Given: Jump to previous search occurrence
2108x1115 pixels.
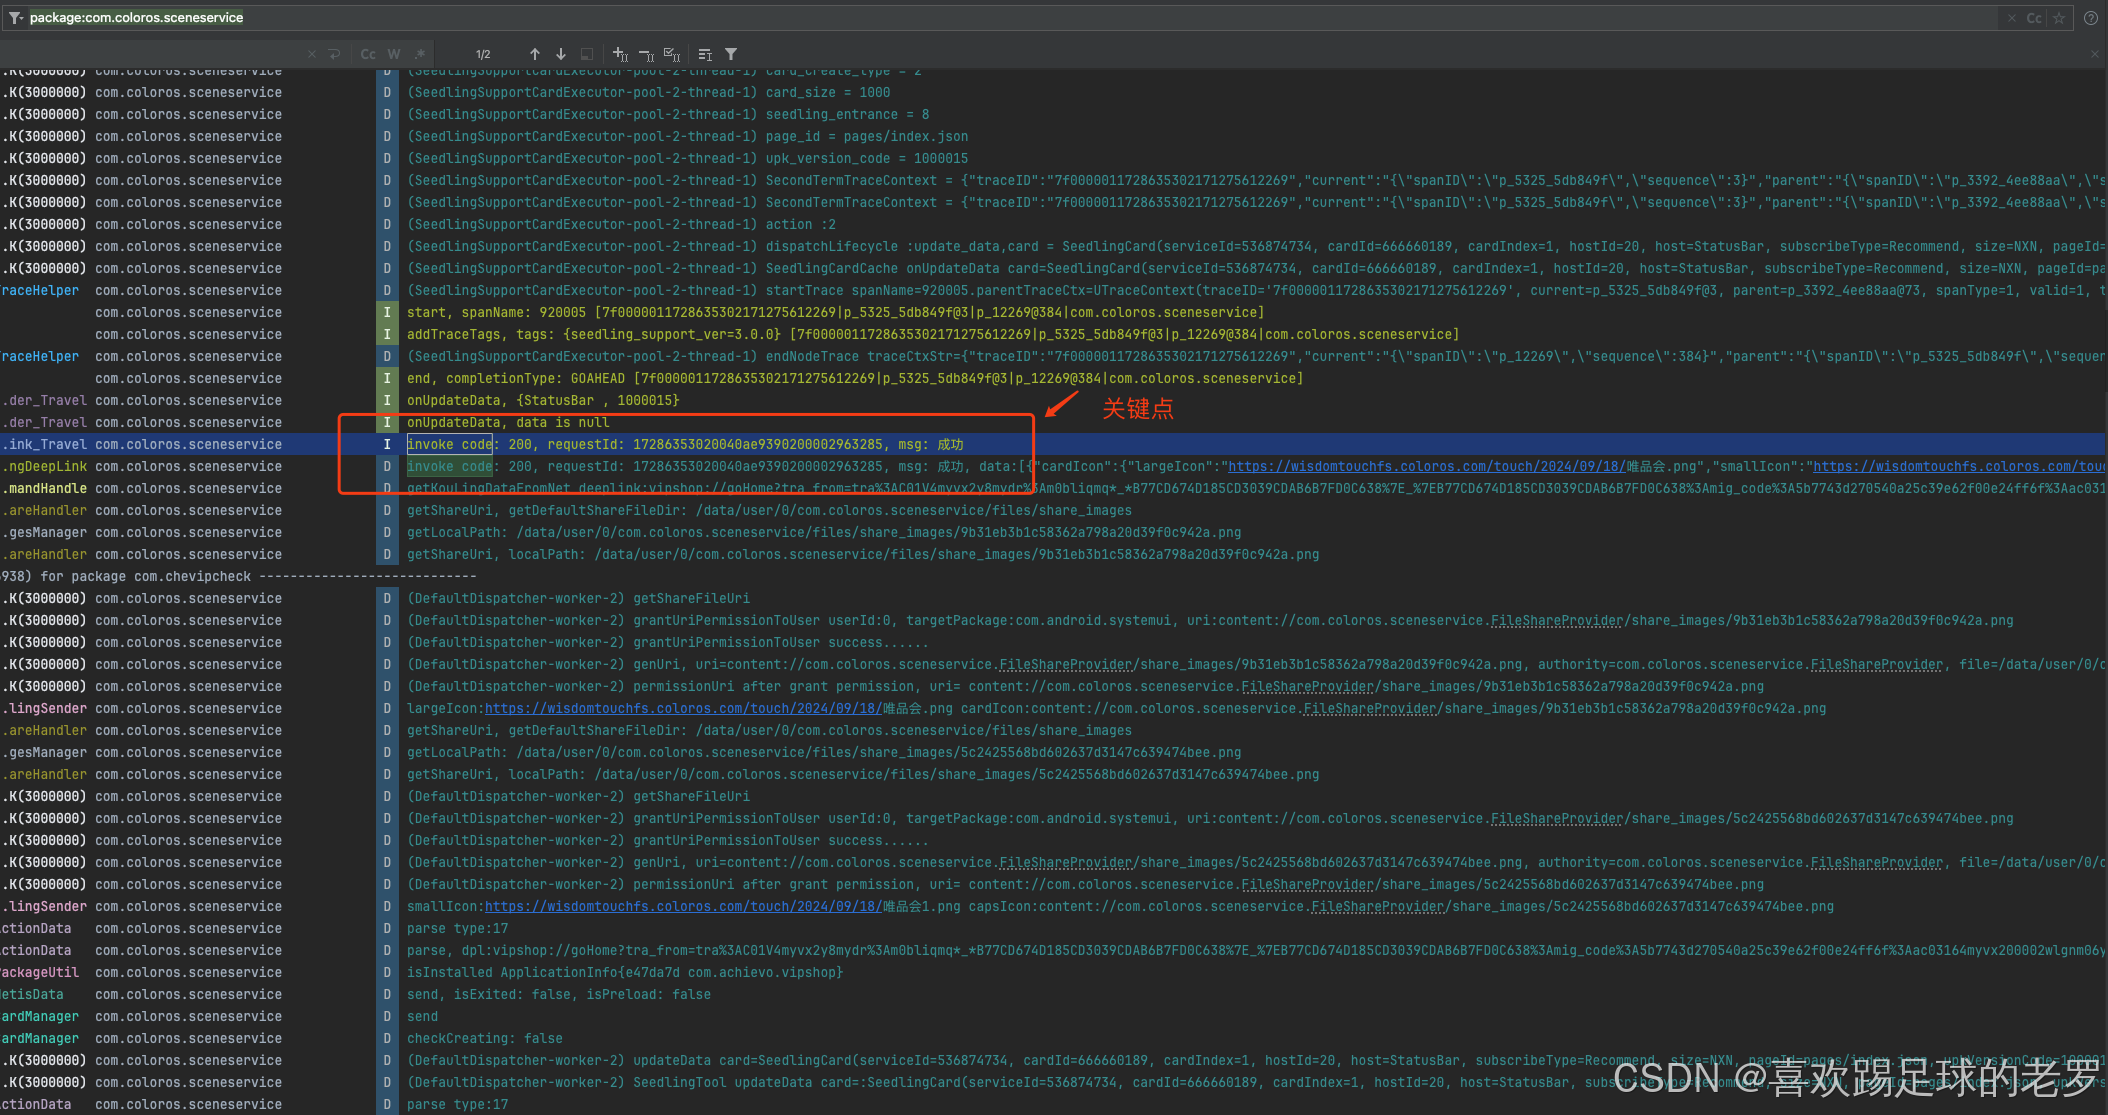Looking at the screenshot, I should [535, 54].
